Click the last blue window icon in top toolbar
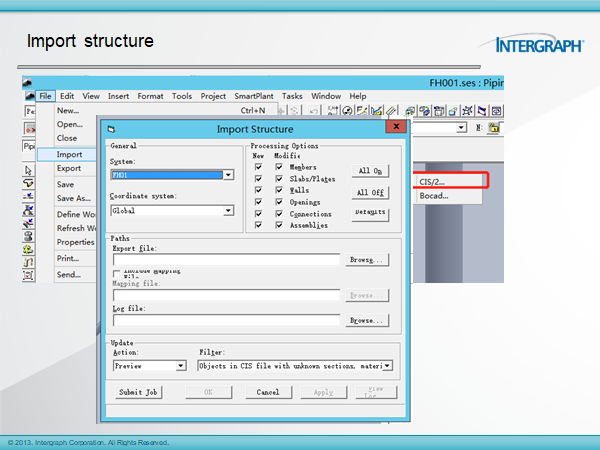 [496, 111]
